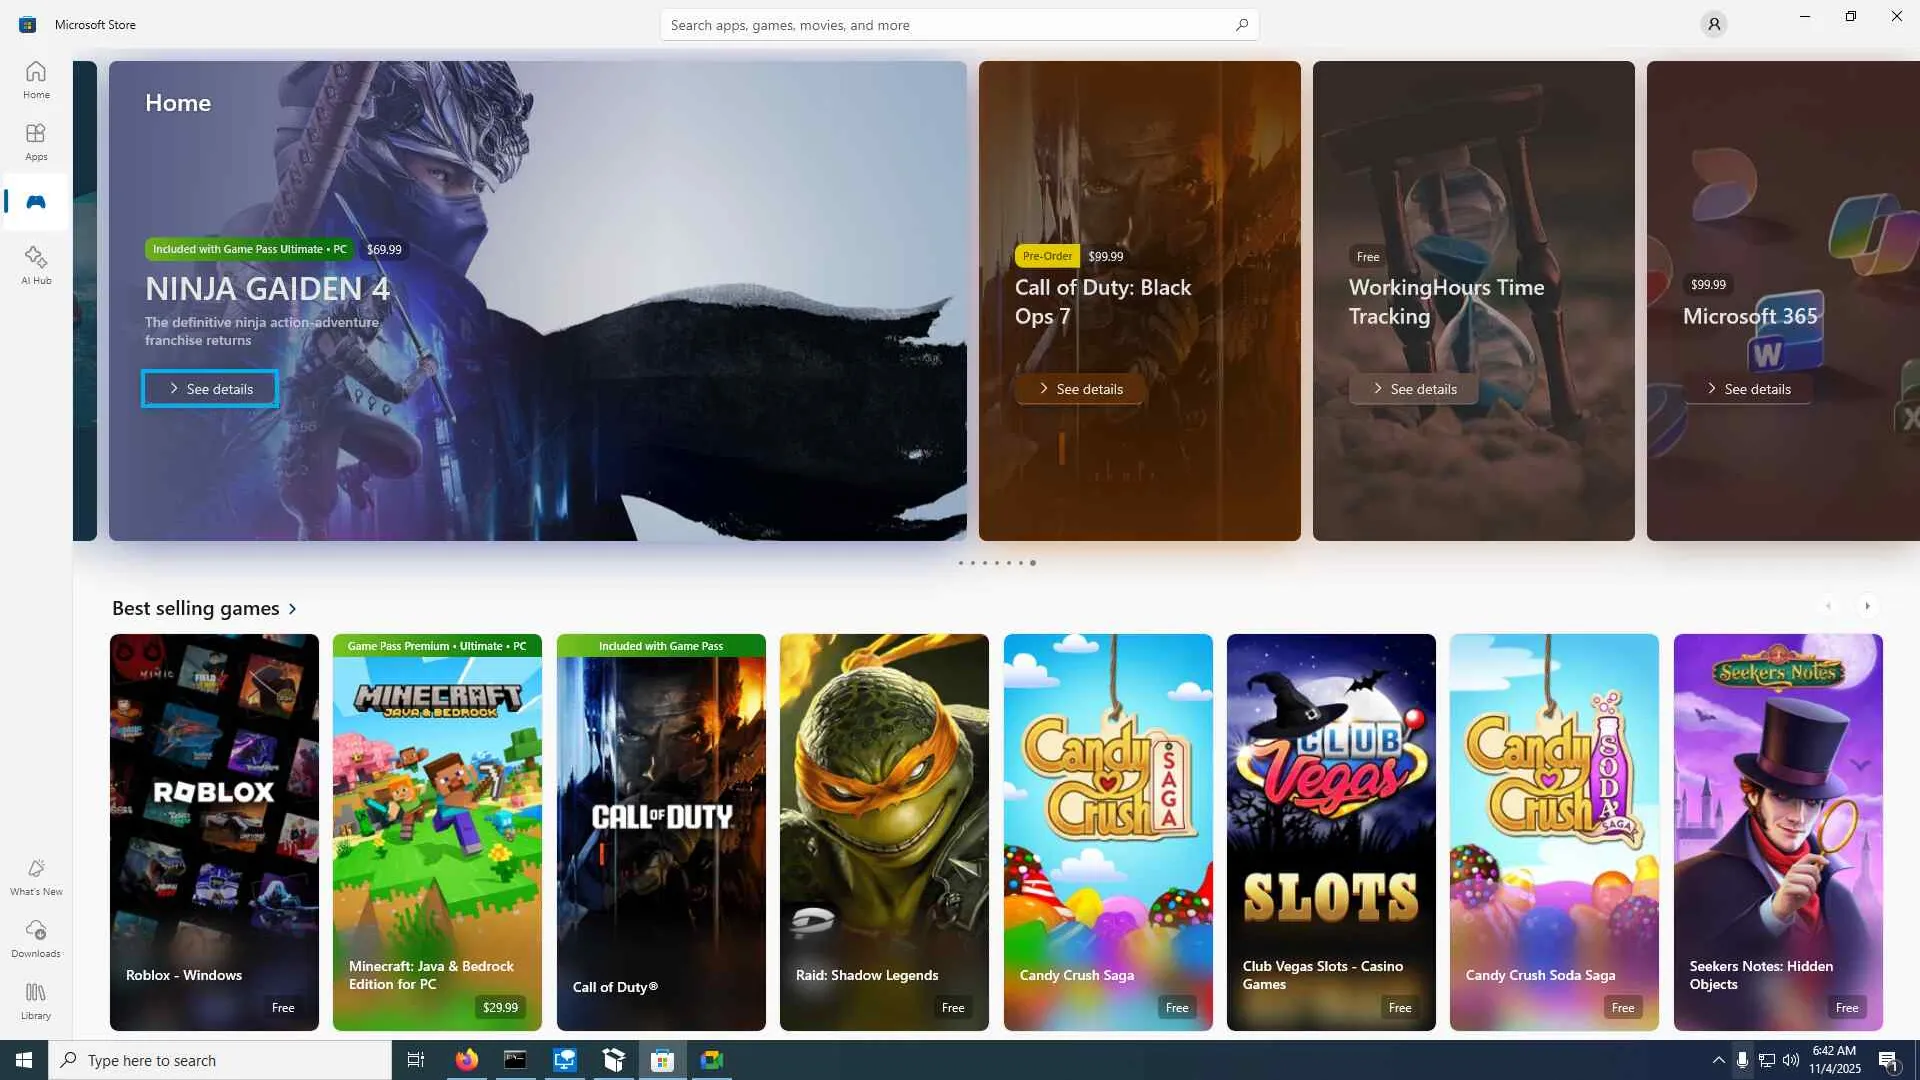Image resolution: width=1920 pixels, height=1080 pixels.
Task: Open AI Hub from sidebar
Action: 36,265
